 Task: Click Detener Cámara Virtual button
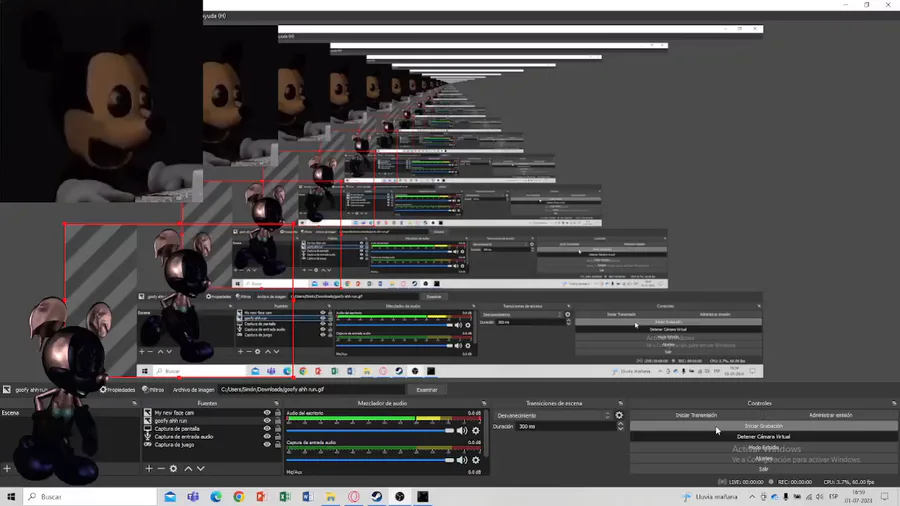pos(763,437)
